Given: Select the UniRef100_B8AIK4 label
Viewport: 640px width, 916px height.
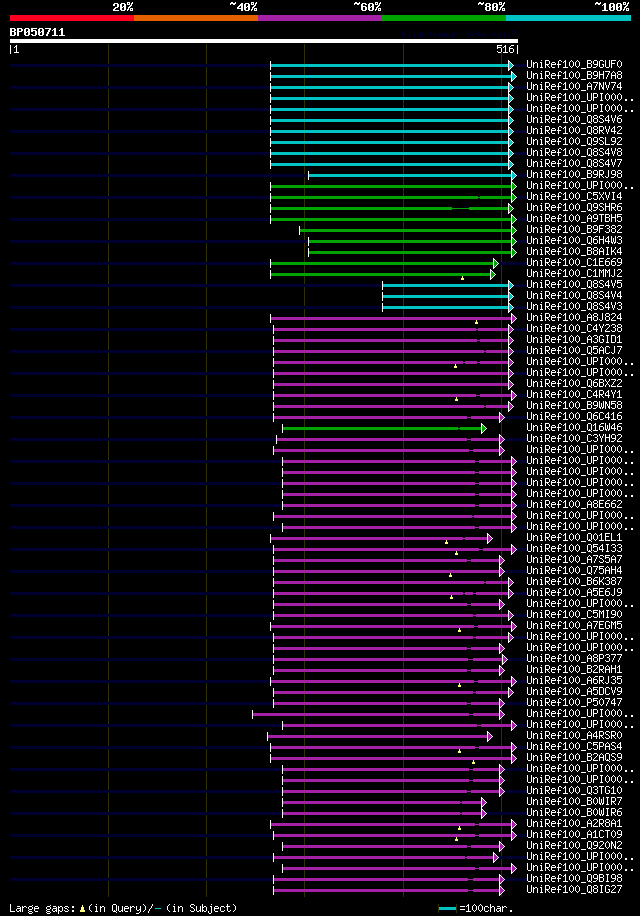Looking at the screenshot, I should pyautogui.click(x=574, y=251).
